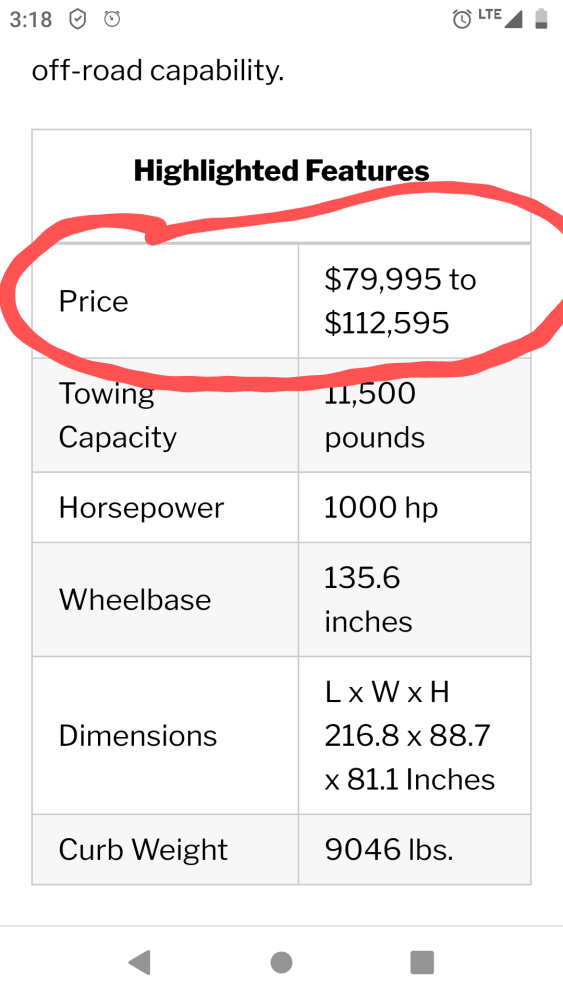Tap the $79,995 to $112,595 price value
Viewport: 563px width, 1000px height.
[x=400, y=301]
